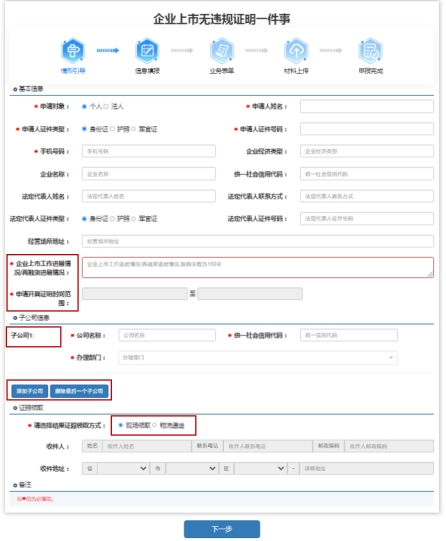Expand the city dropdown in 收件地址
Viewport: 446px width, 541px height.
(191, 469)
